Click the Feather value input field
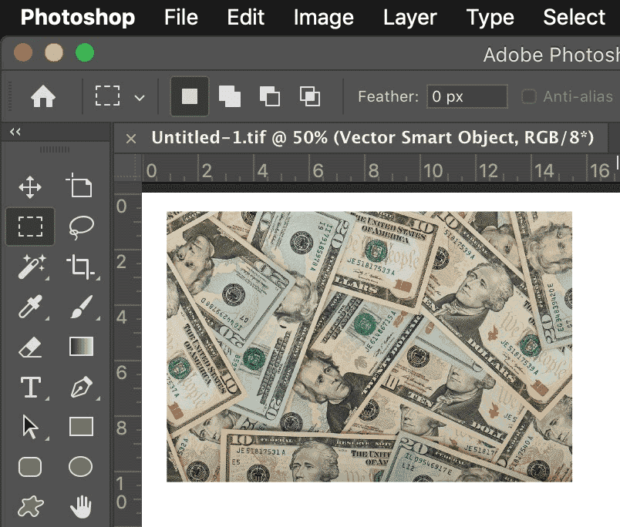This screenshot has height=527, width=620. click(467, 96)
